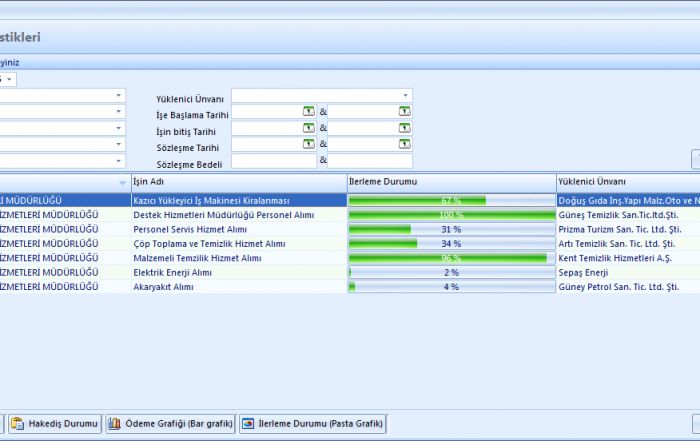The height and width of the screenshot is (441, 700).
Task: Sort by İşin Adı column header
Action: pyautogui.click(x=237, y=182)
